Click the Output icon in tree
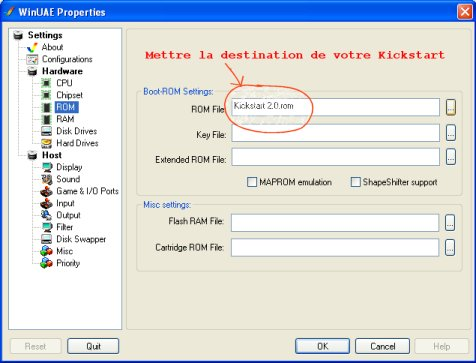Image resolution: width=476 pixels, height=363 pixels. point(46,215)
